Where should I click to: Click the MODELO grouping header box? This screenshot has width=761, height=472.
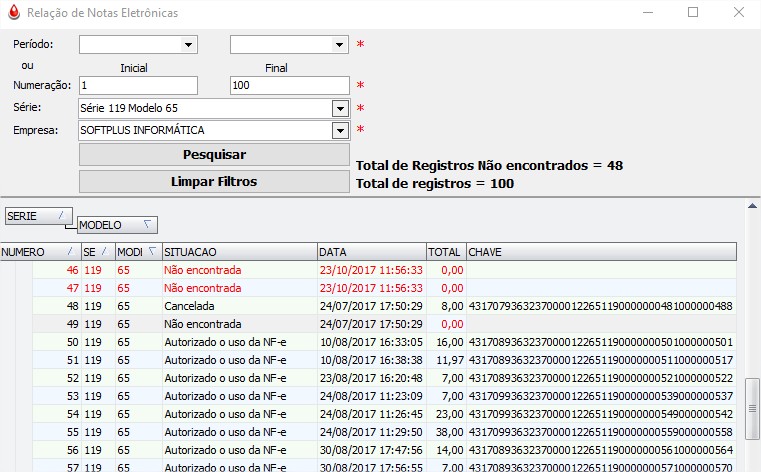tap(117, 225)
